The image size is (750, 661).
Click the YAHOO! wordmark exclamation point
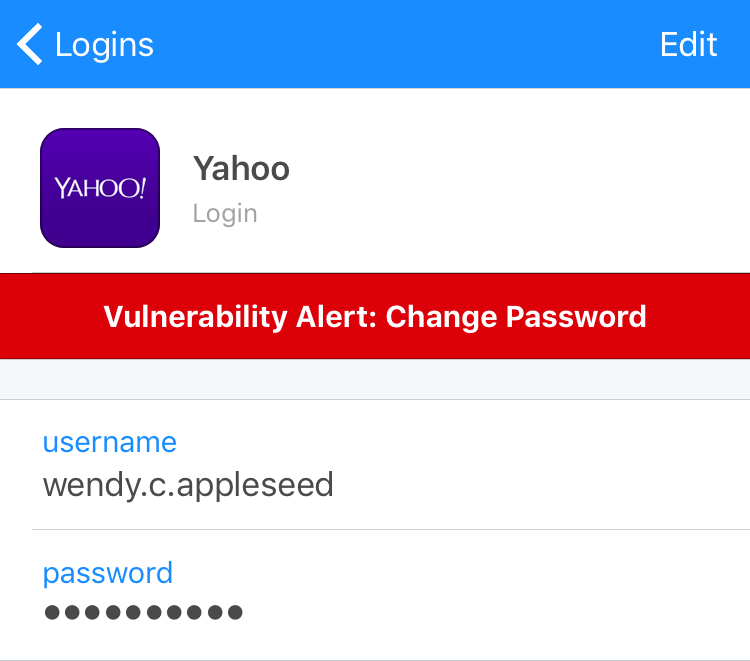(x=142, y=187)
